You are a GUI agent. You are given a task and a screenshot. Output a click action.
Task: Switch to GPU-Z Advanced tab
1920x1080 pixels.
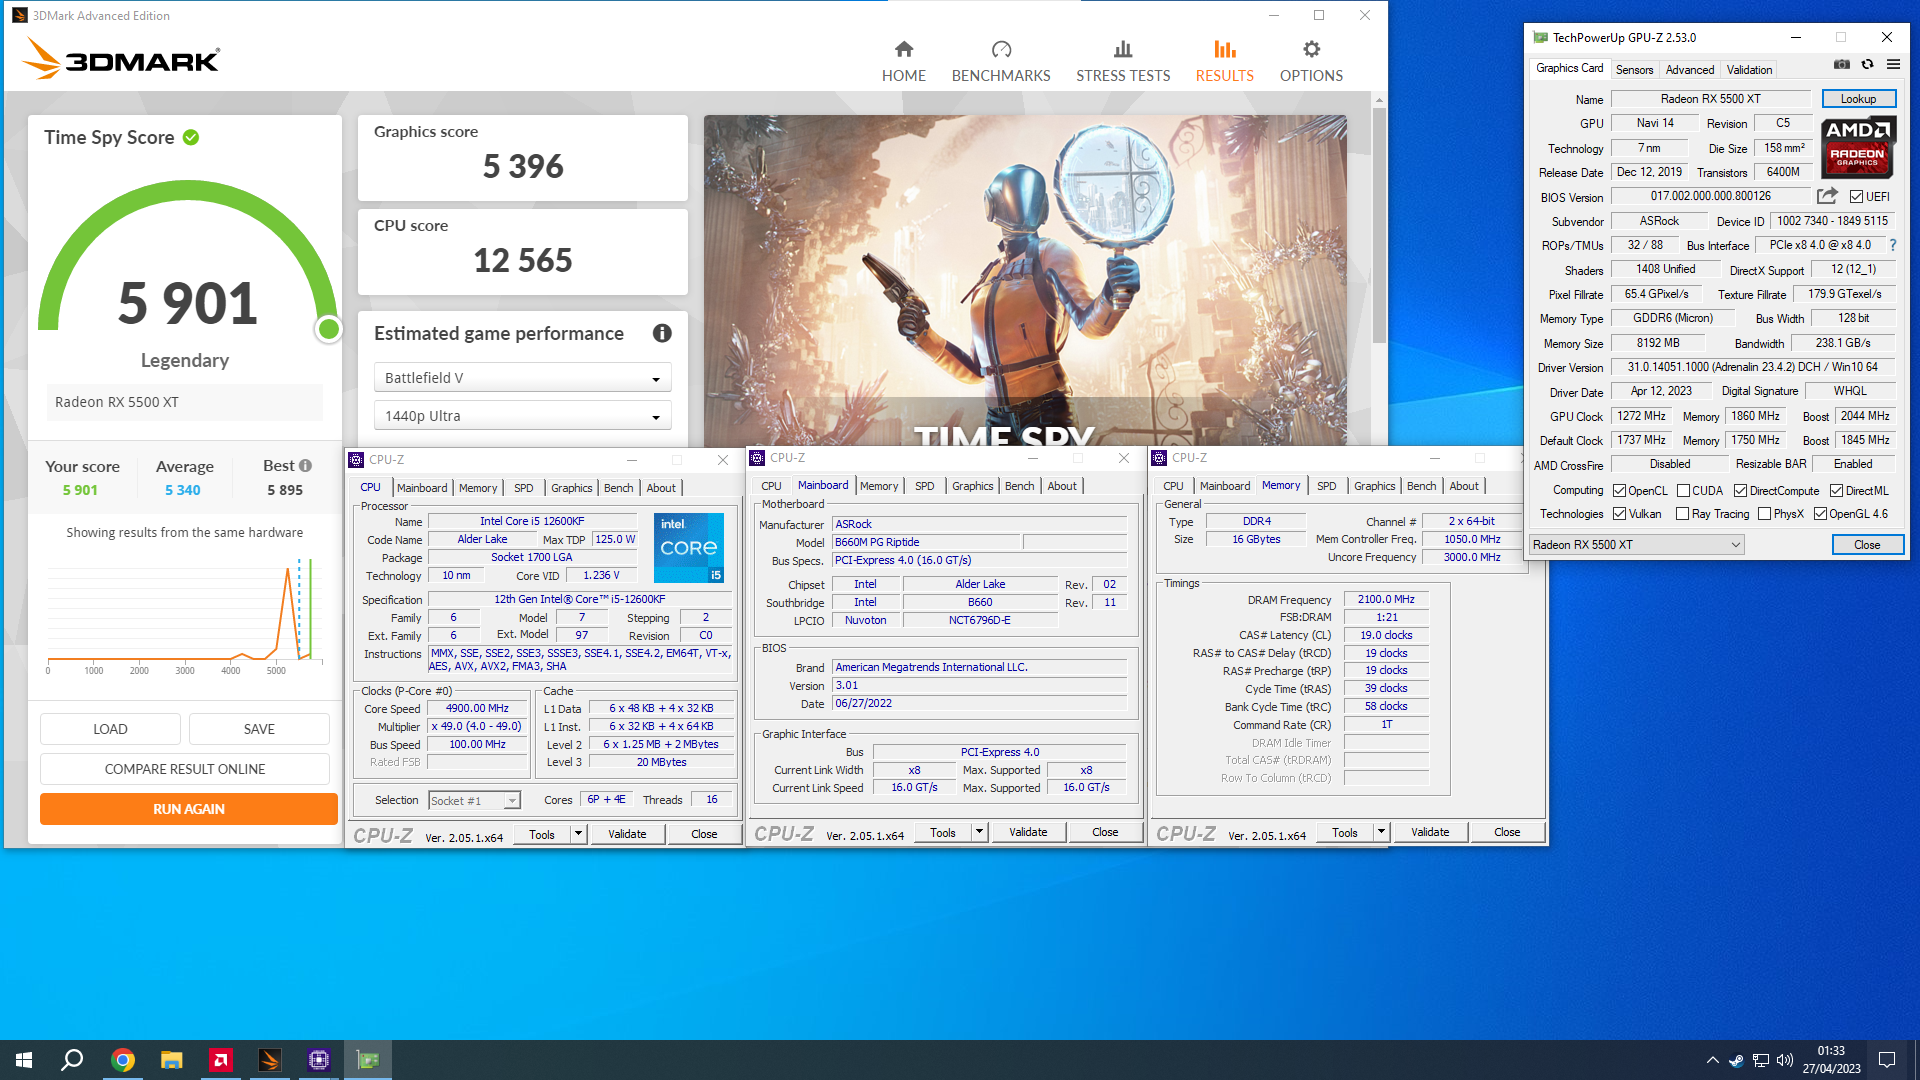[1689, 70]
